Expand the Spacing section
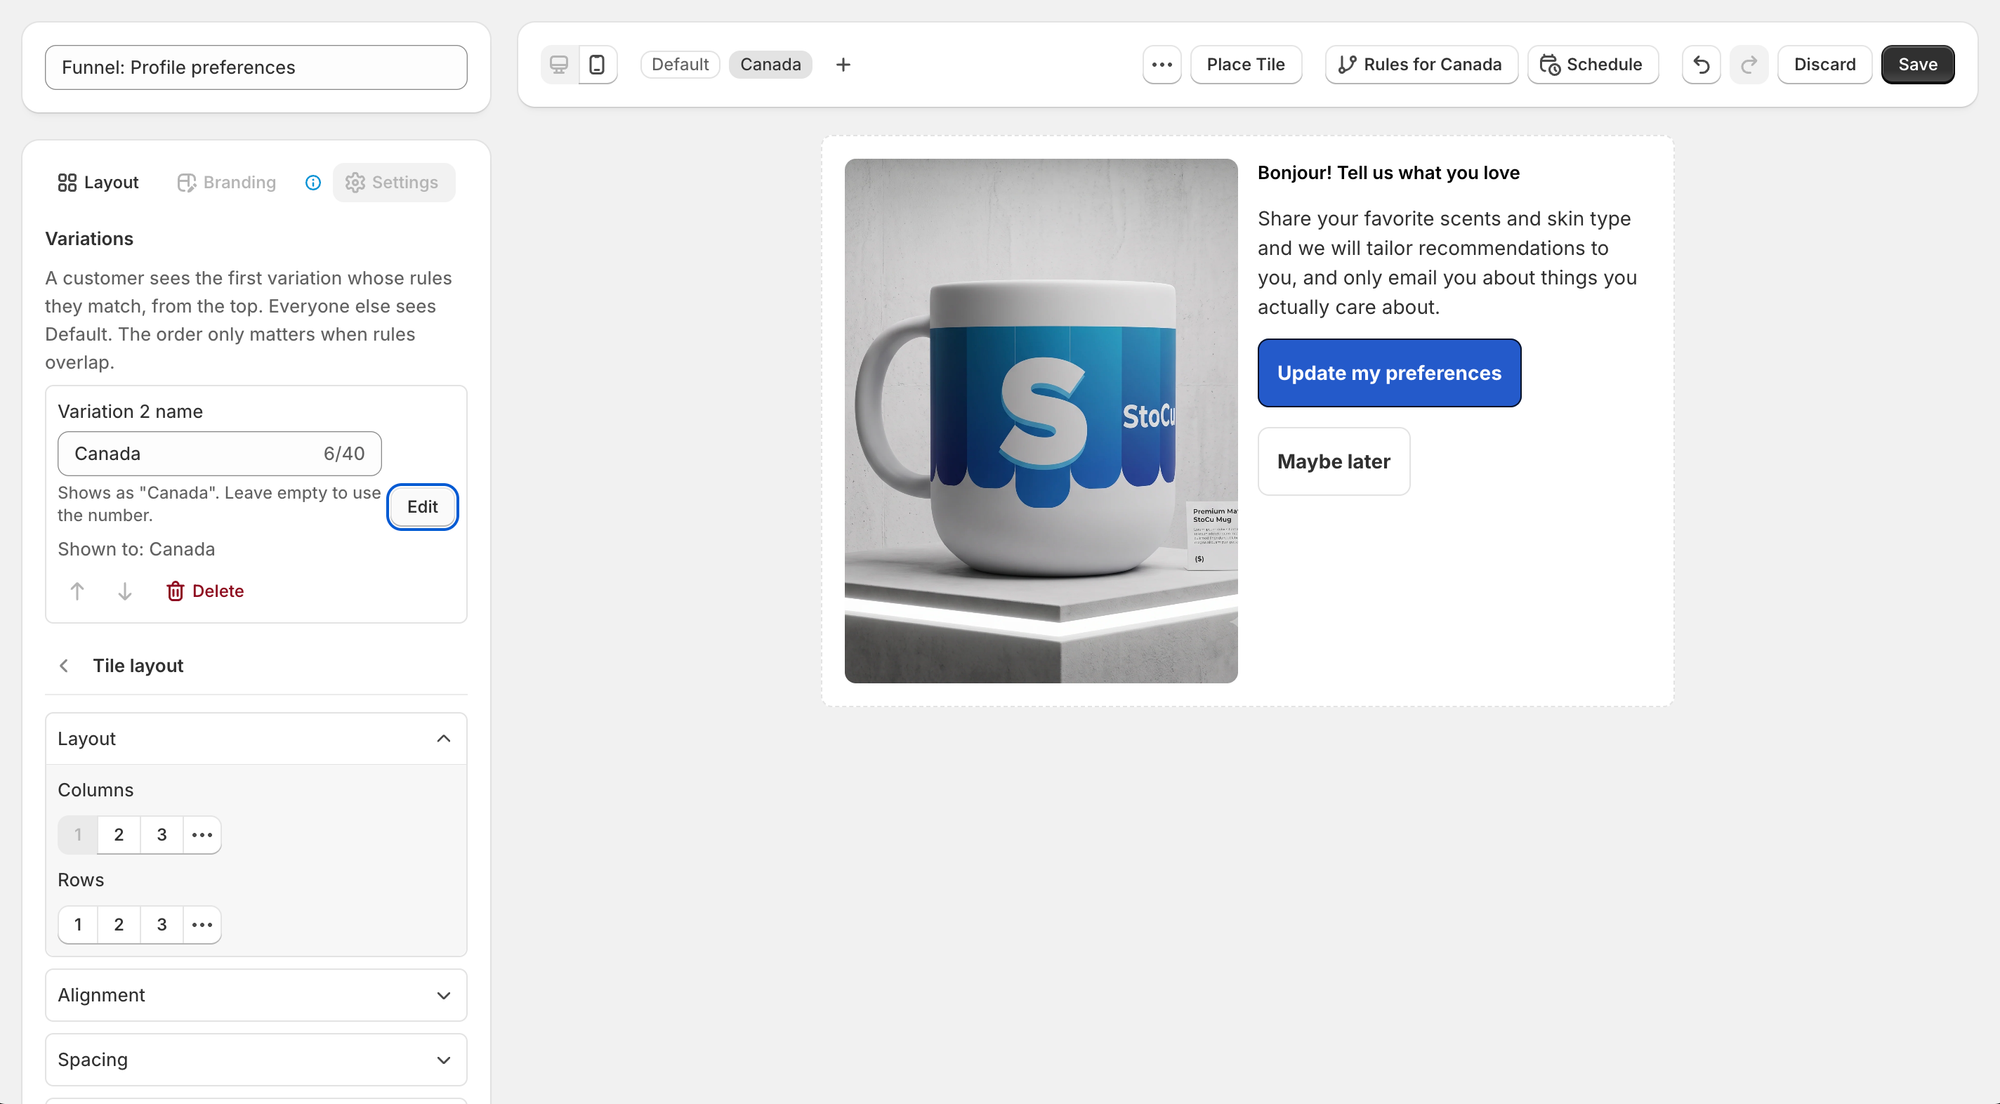This screenshot has height=1104, width=2000. coord(256,1060)
